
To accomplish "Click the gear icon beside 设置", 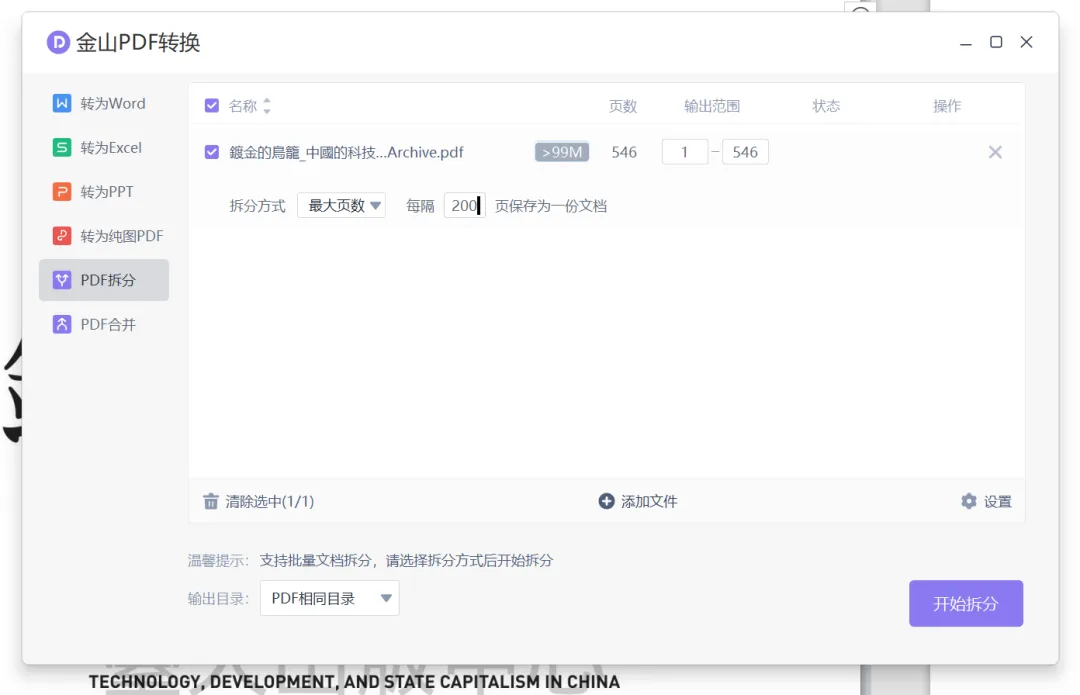I will [969, 501].
